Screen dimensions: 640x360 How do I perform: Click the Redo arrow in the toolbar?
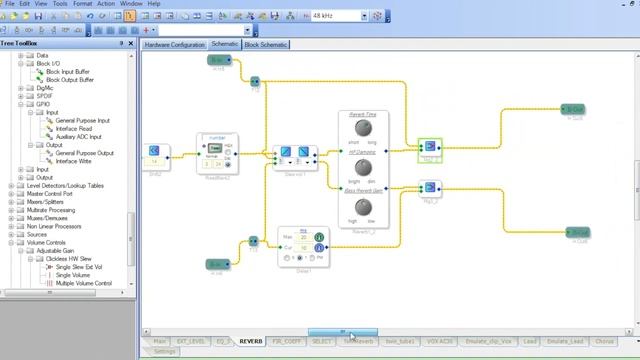pos(102,16)
